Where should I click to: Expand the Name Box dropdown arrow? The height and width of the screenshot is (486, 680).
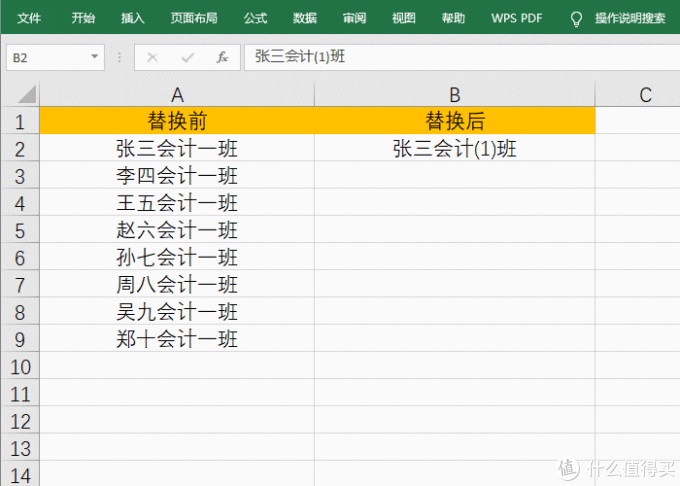(x=94, y=57)
